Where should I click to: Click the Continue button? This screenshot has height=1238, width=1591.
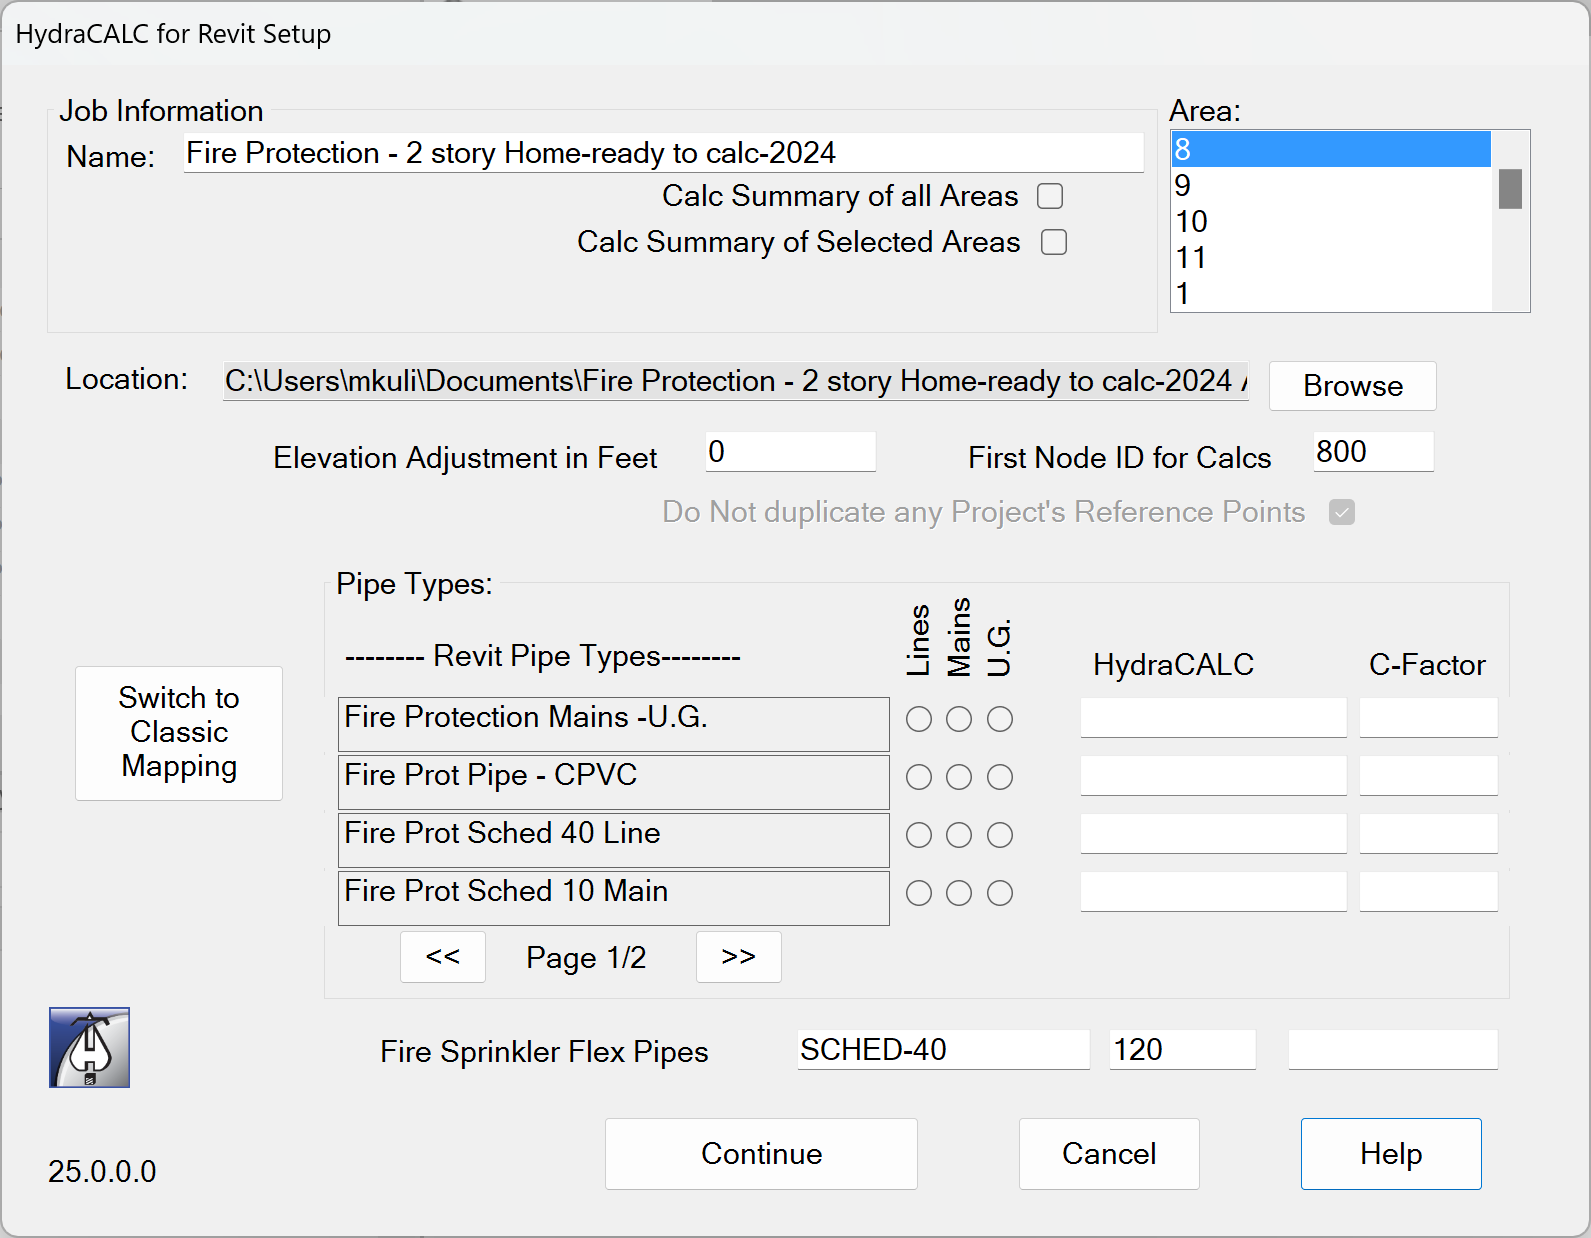761,1154
